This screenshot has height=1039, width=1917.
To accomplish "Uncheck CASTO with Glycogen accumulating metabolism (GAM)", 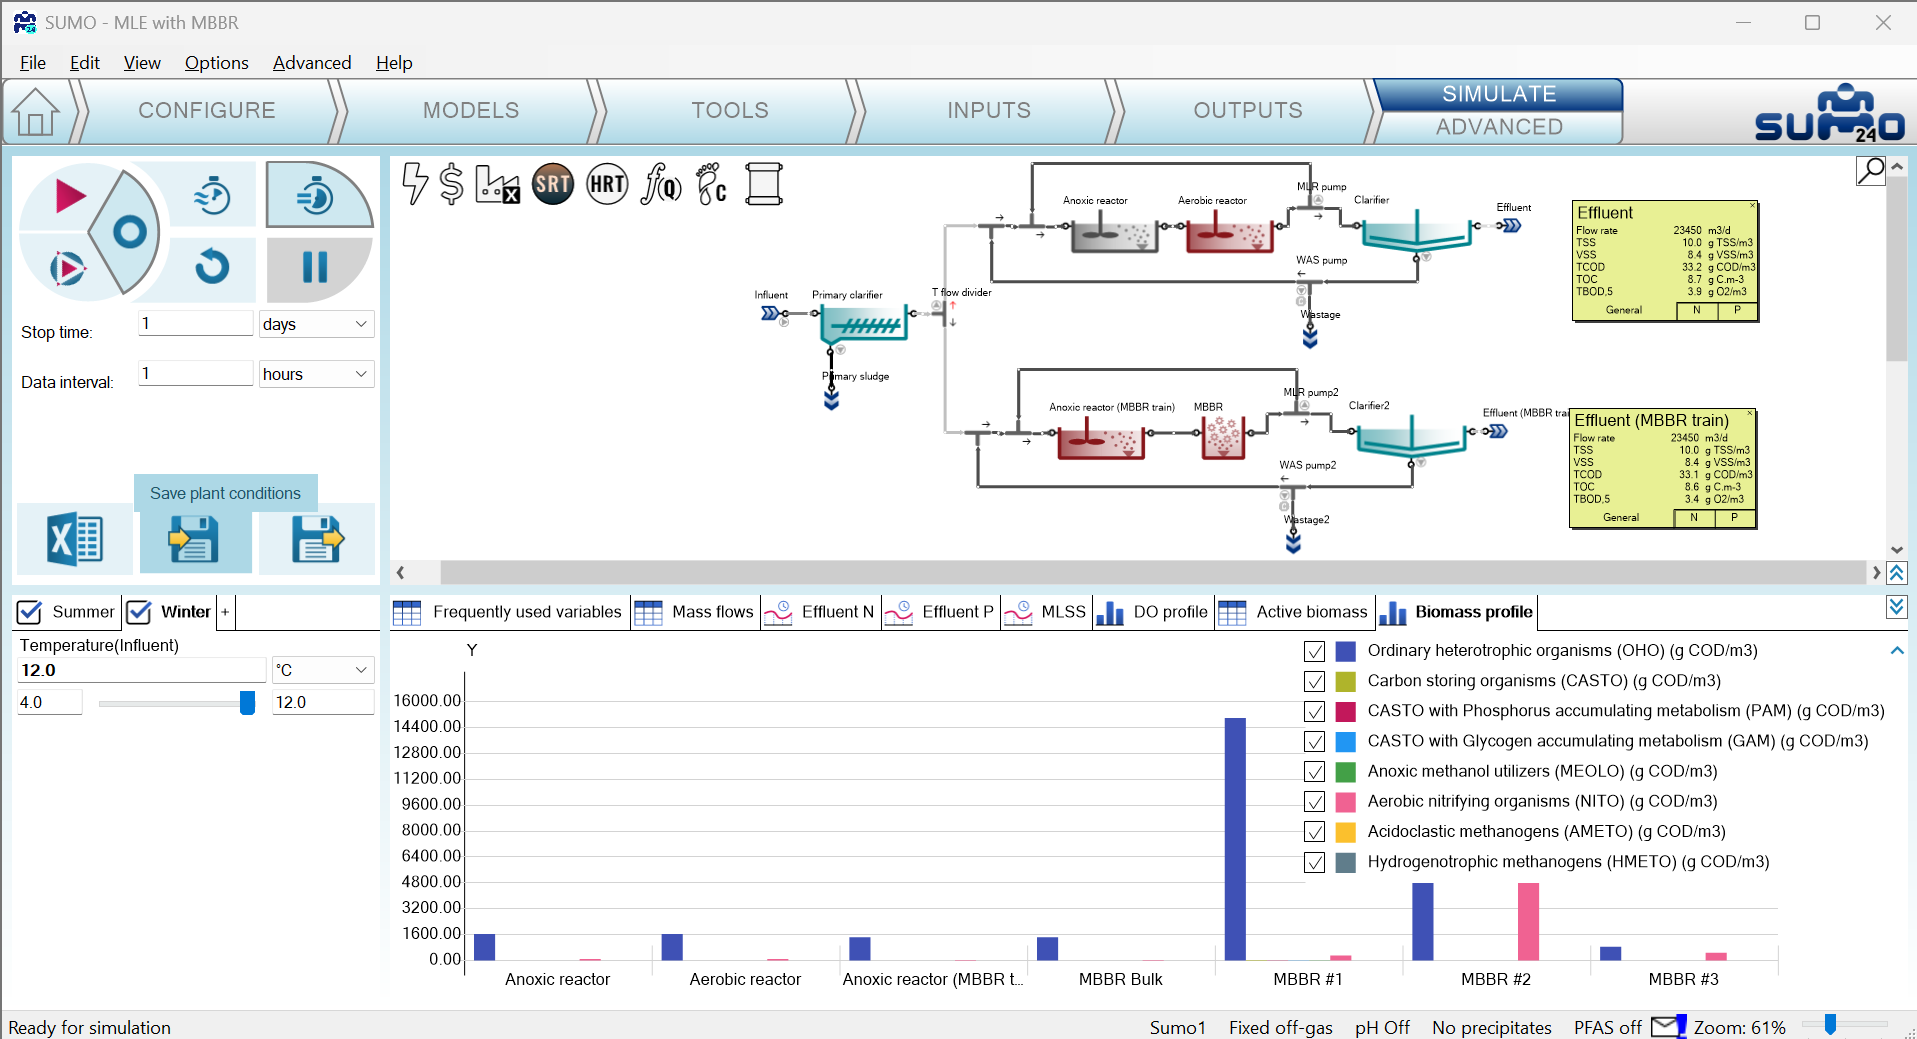I will [1314, 741].
